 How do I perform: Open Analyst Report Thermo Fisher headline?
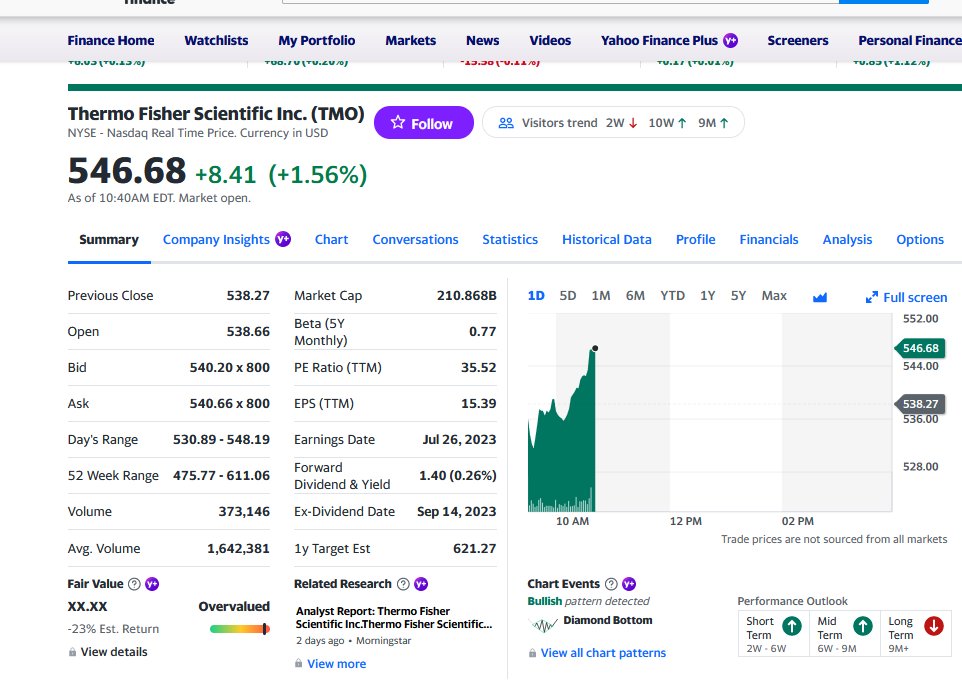coord(394,617)
